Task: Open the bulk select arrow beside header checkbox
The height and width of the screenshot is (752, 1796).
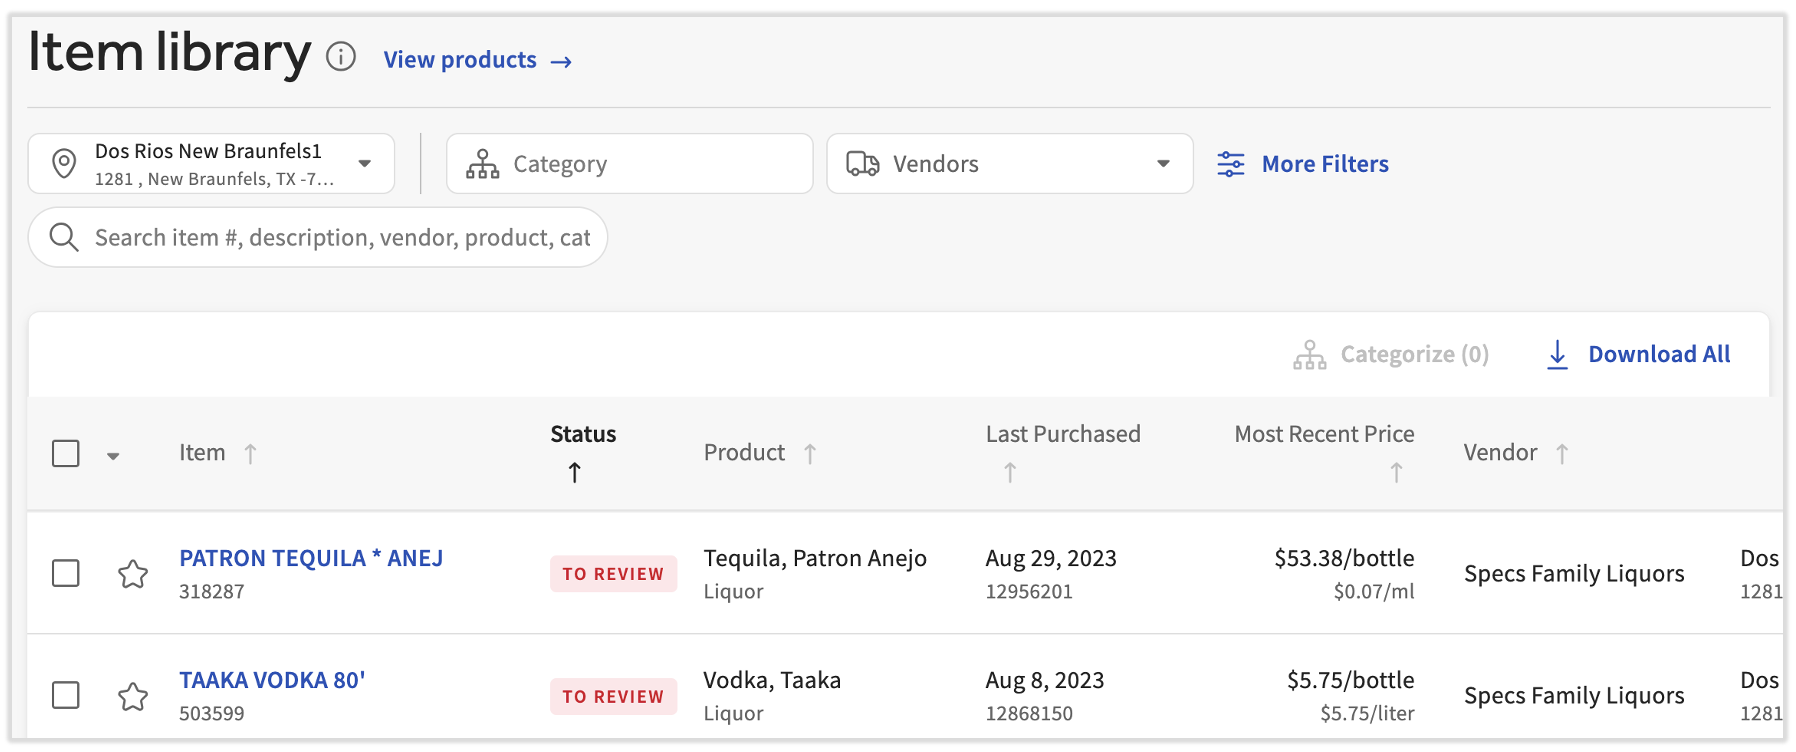Action: [x=113, y=456]
